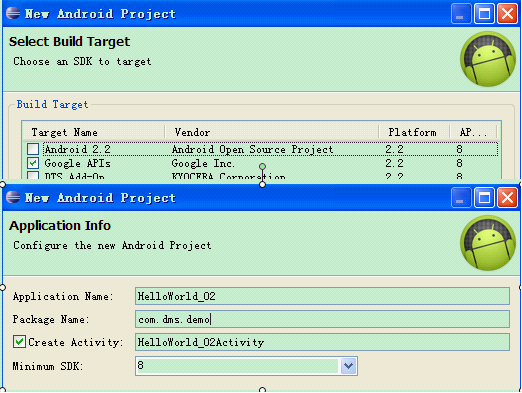Viewport: 522px width, 393px height.
Task: Sort by the Target Name column header
Action: tap(94, 132)
